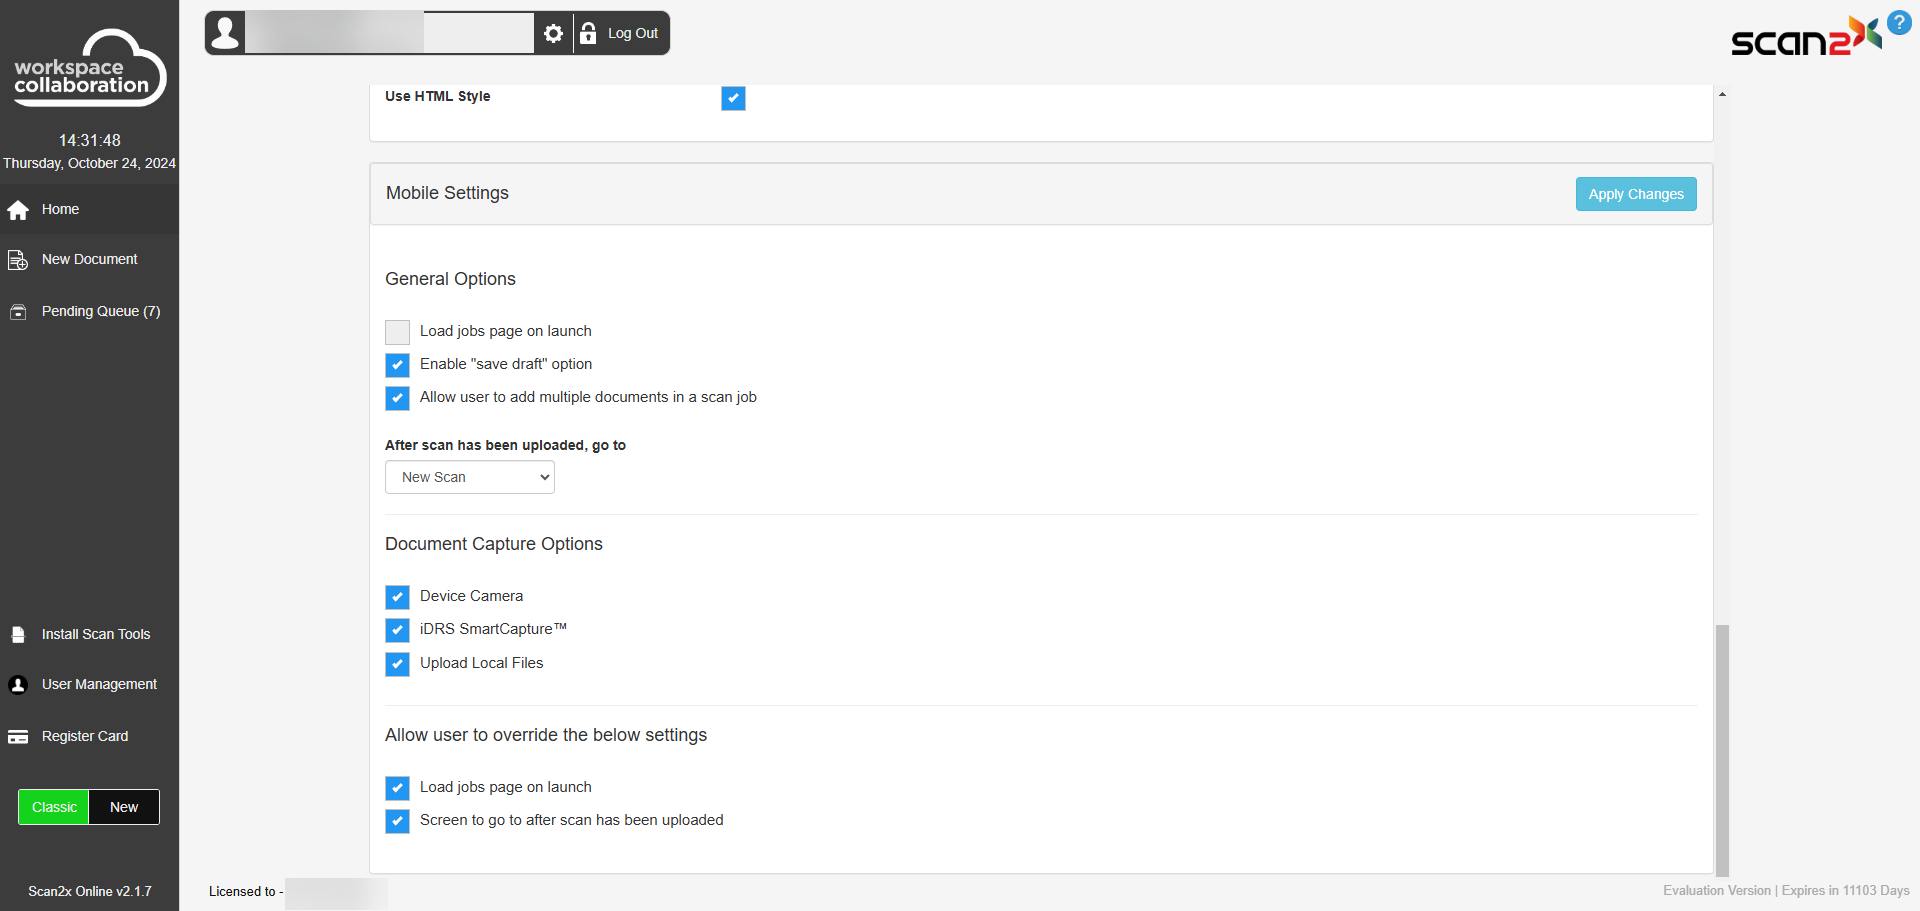Image resolution: width=1920 pixels, height=911 pixels.
Task: Click the New Document icon
Action: [18, 260]
